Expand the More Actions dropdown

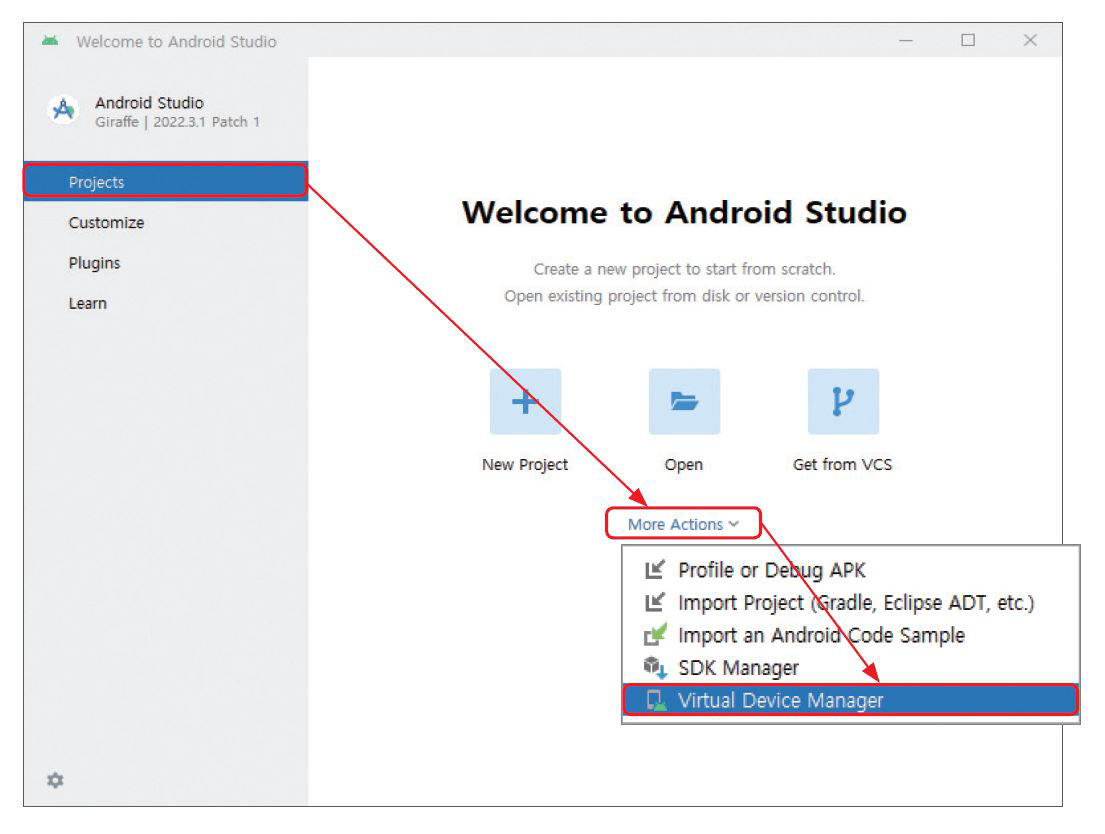point(683,524)
